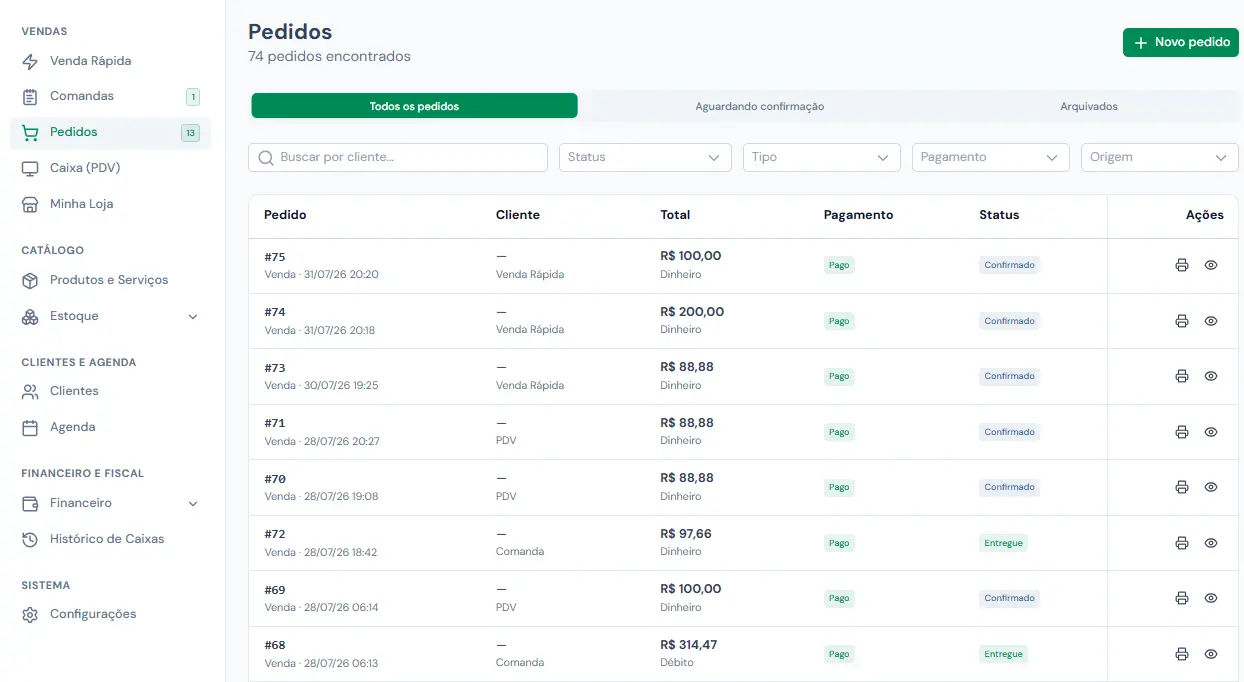
Task: Click the Comandas clipboard icon
Action: (x=30, y=97)
